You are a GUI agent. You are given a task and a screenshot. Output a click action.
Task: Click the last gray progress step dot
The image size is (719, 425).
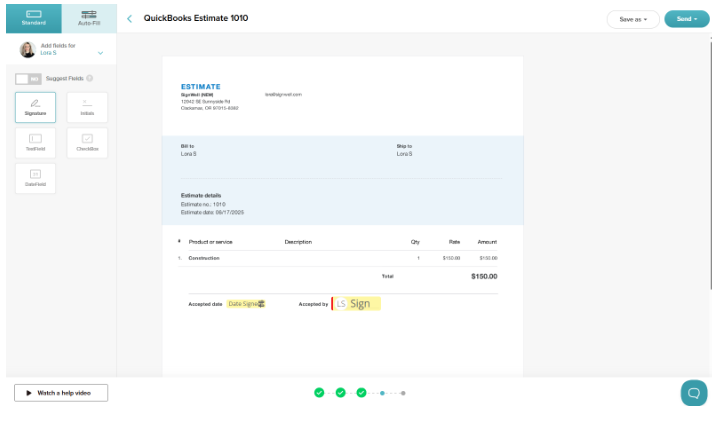tap(403, 393)
